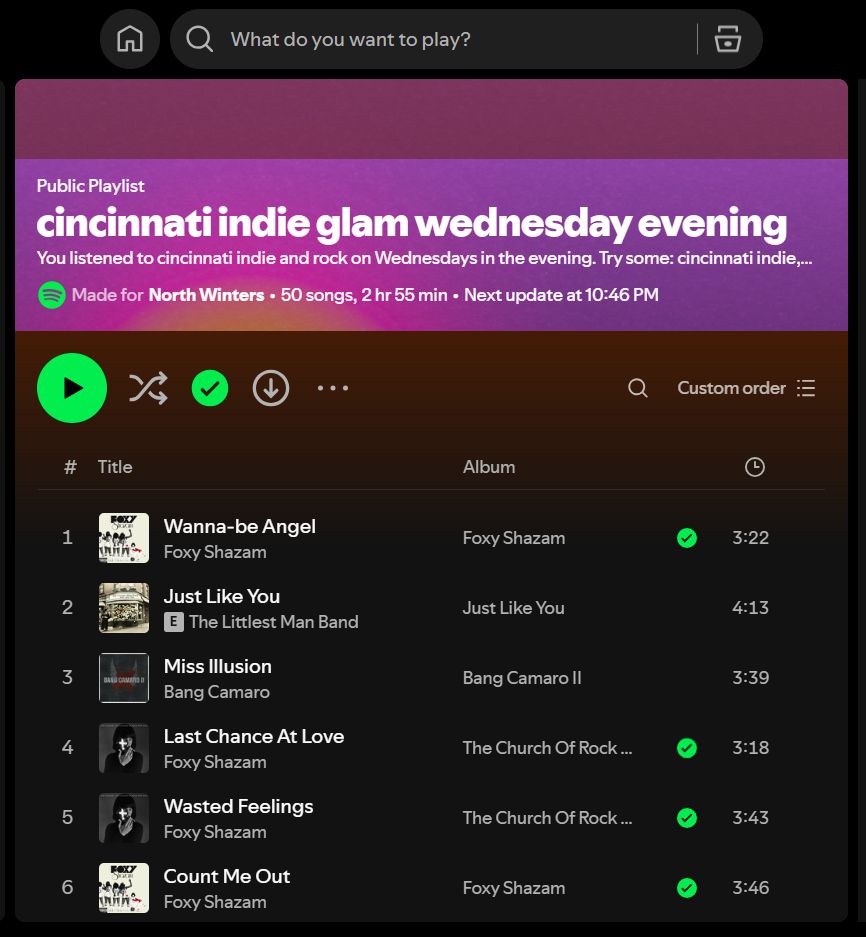Sort by the duration clock icon
Viewport: 866px width, 937px height.
point(755,467)
